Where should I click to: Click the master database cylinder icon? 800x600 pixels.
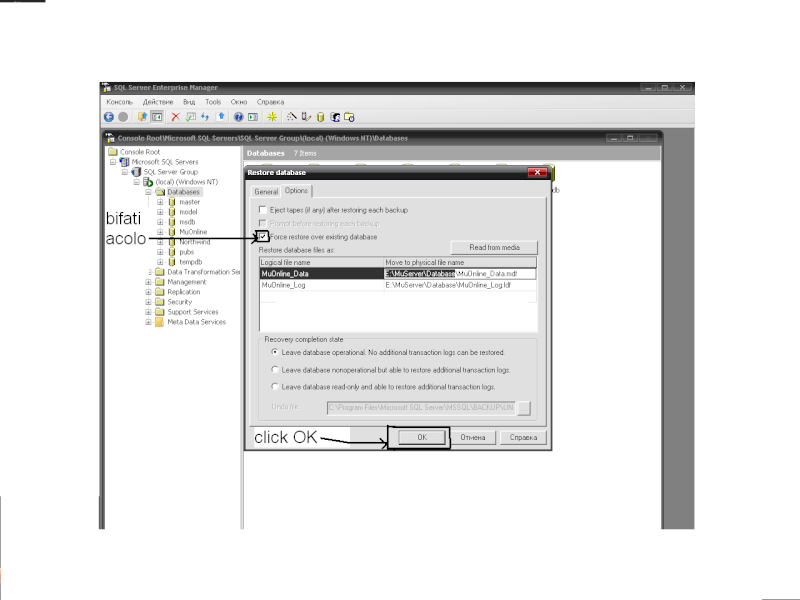[172, 202]
